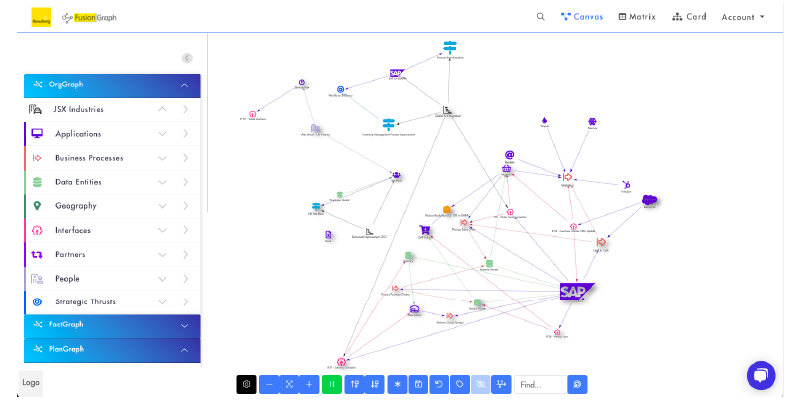Open Partners using its right arrow

click(x=185, y=255)
